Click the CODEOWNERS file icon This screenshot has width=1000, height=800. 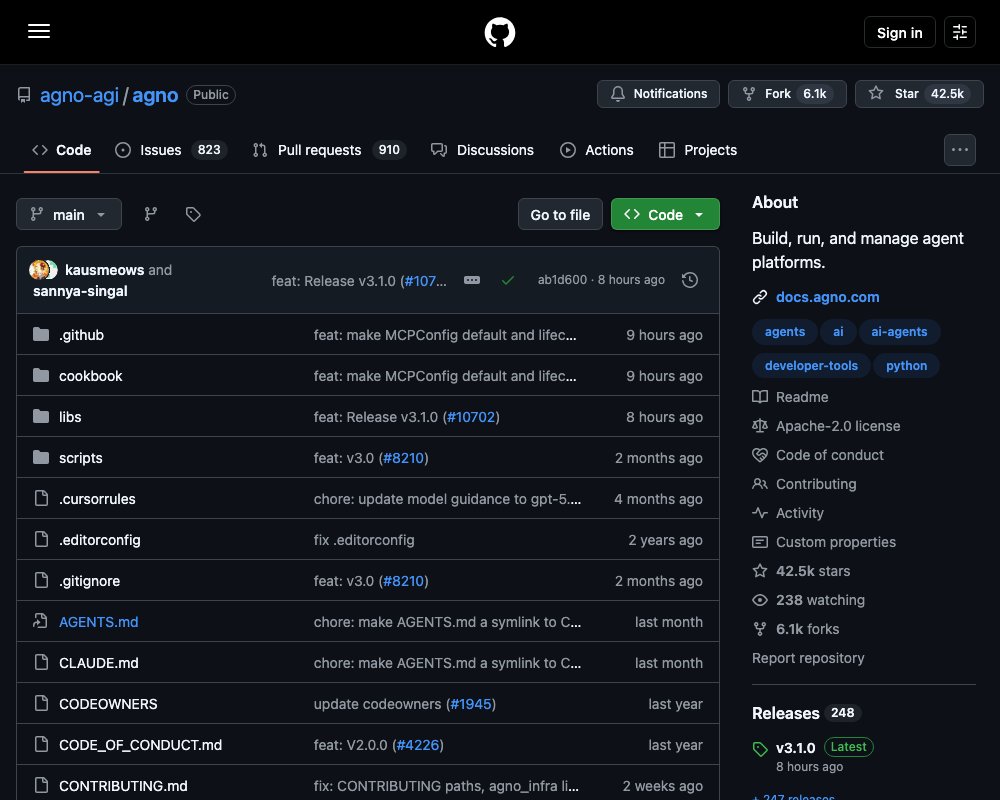[41, 703]
